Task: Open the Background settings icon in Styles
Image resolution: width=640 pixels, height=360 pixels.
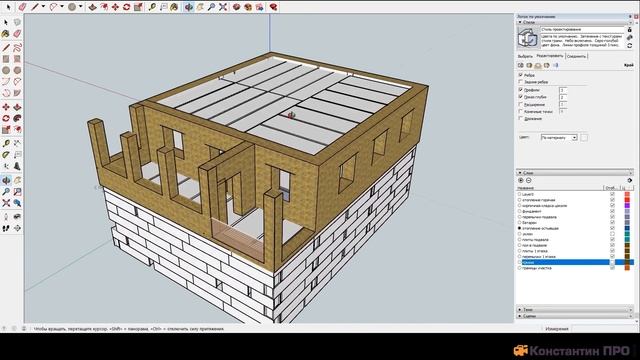Action: [x=538, y=65]
